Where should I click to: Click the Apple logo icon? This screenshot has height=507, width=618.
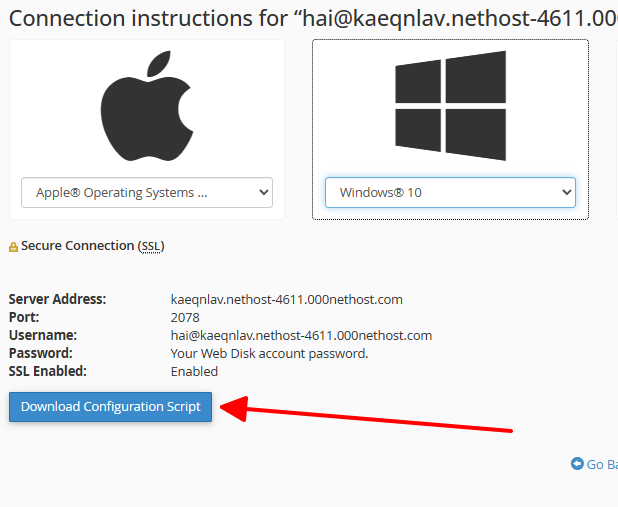(x=147, y=106)
